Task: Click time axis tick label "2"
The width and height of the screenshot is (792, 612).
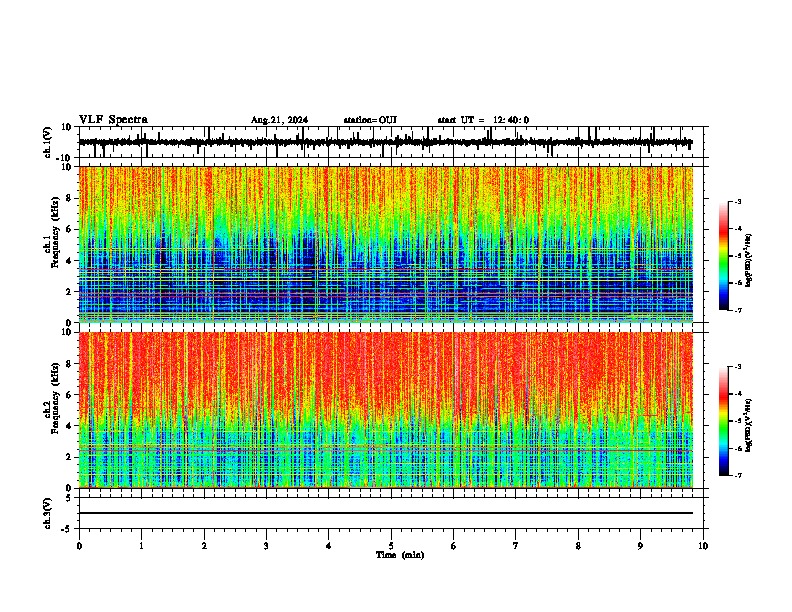Action: pyautogui.click(x=204, y=545)
